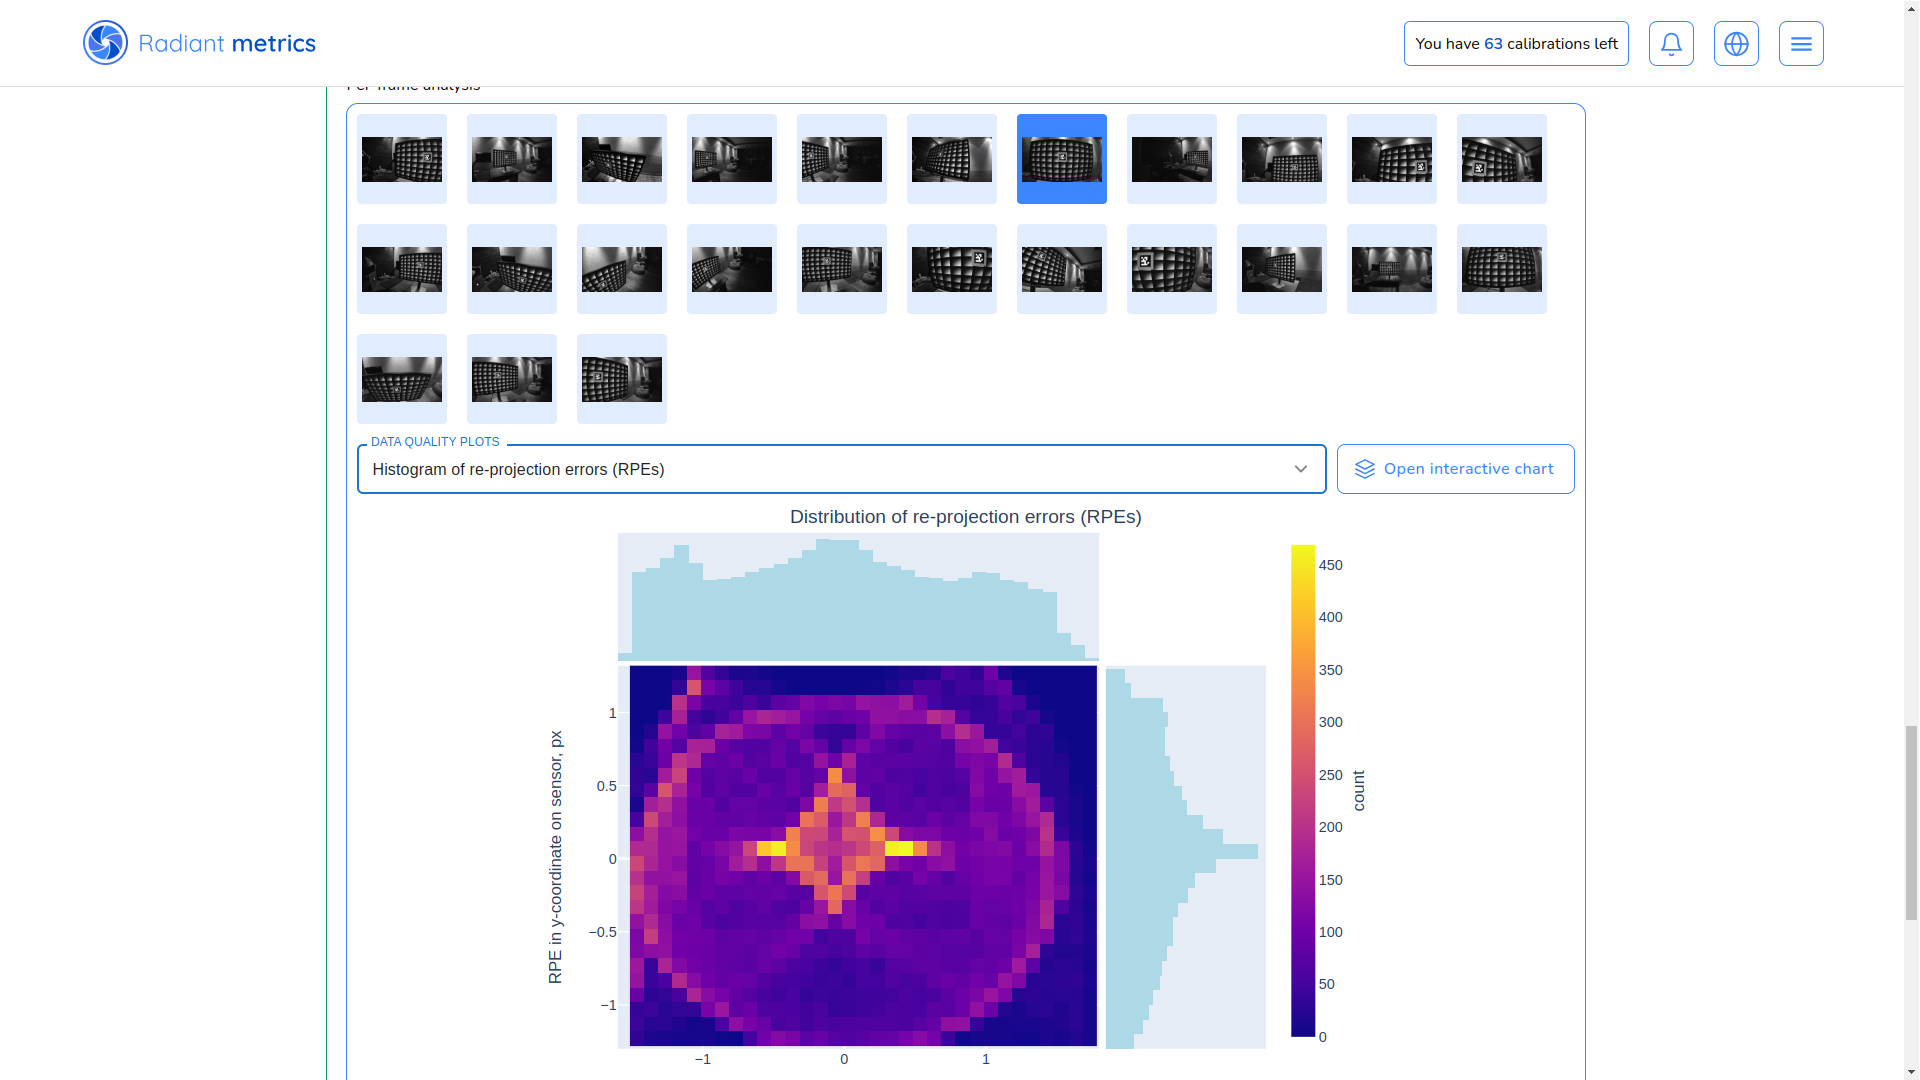Open notifications bell icon

1671,44
